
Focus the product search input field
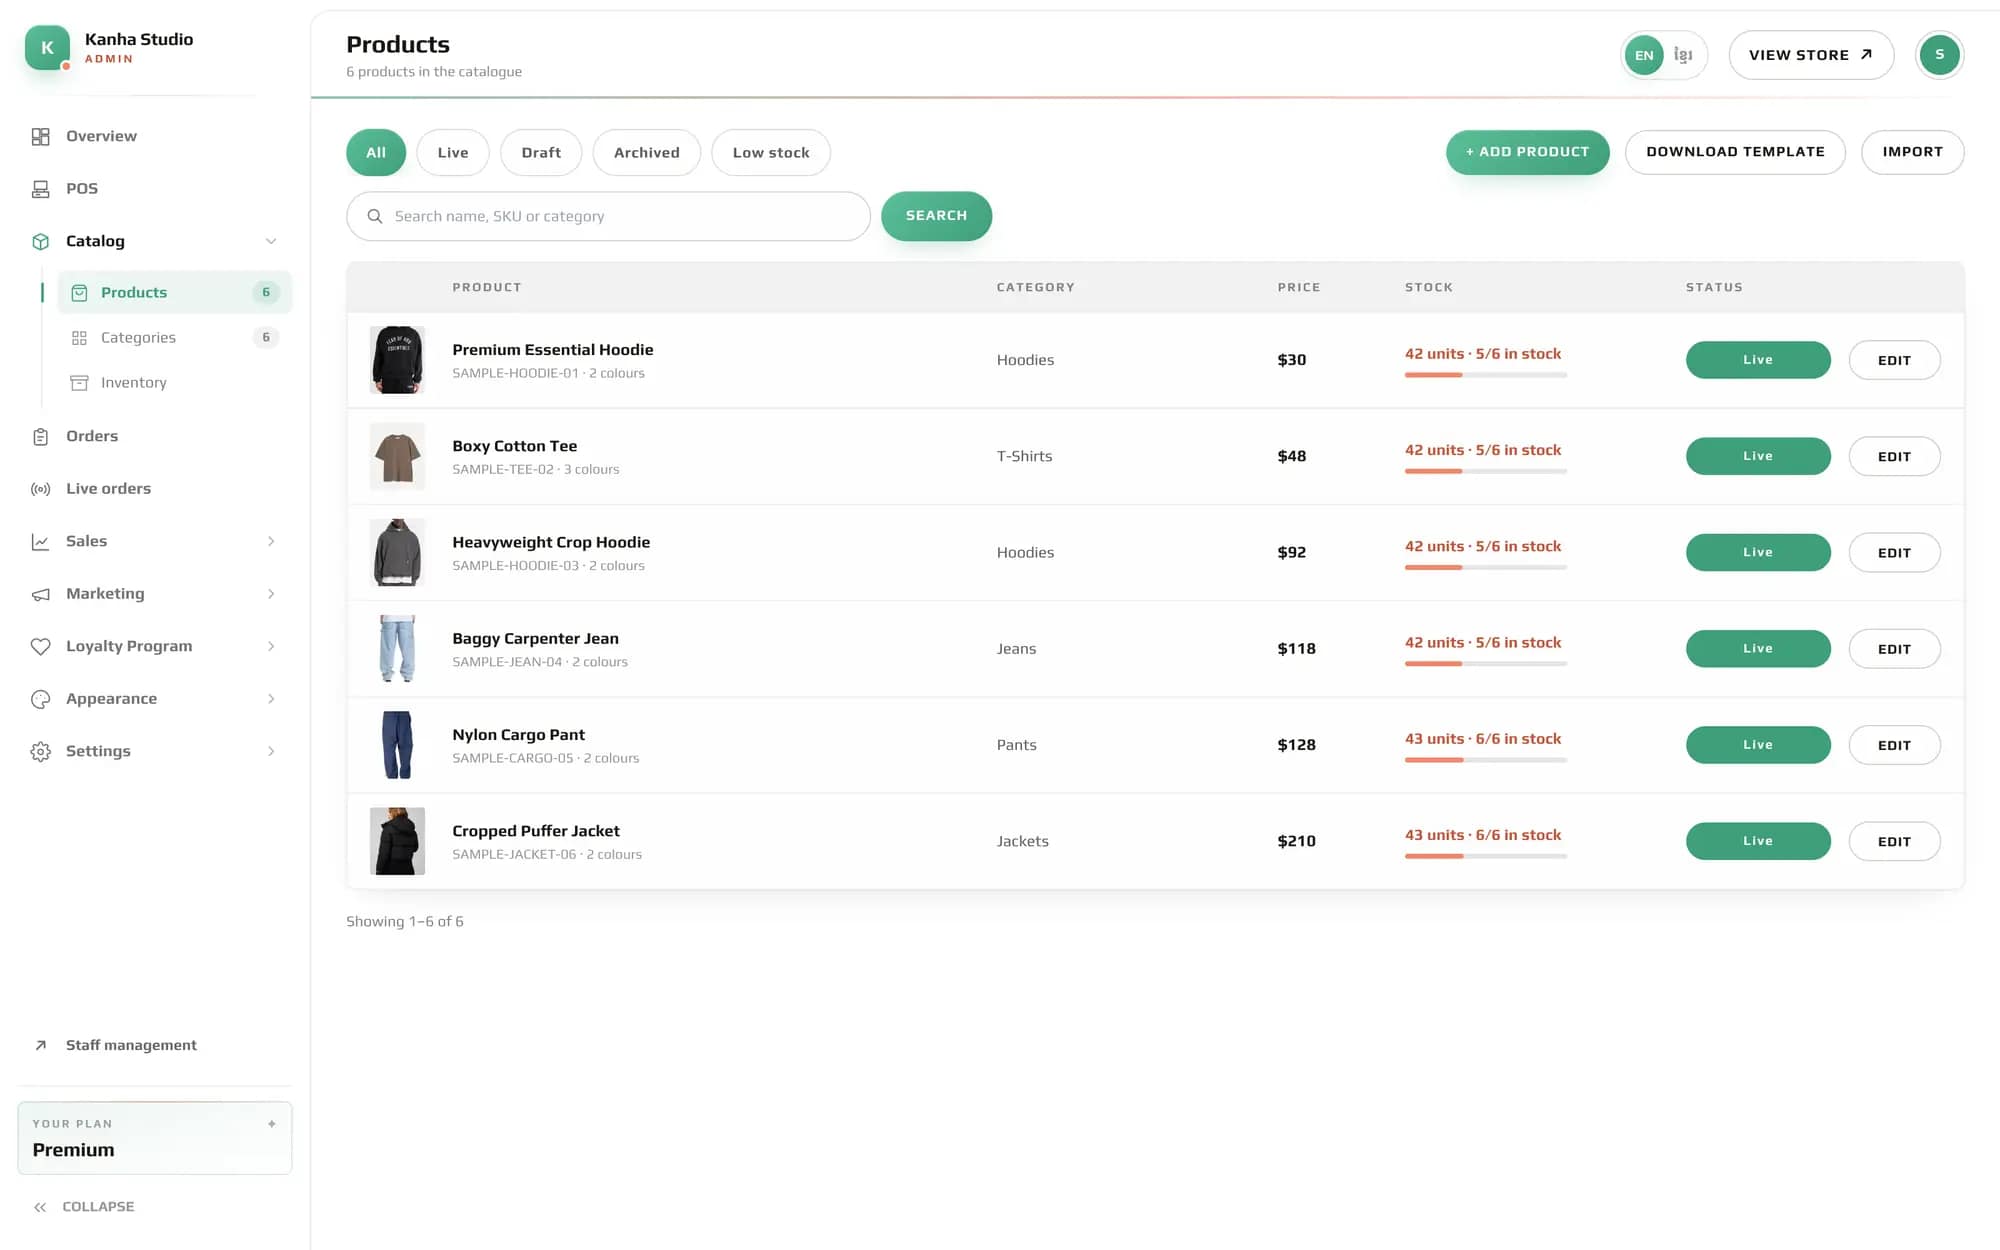click(608, 216)
